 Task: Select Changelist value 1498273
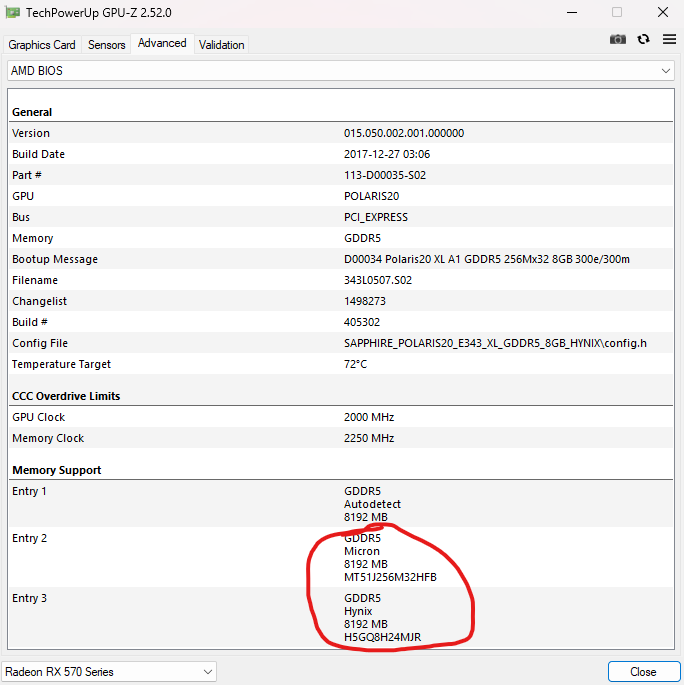tap(365, 301)
